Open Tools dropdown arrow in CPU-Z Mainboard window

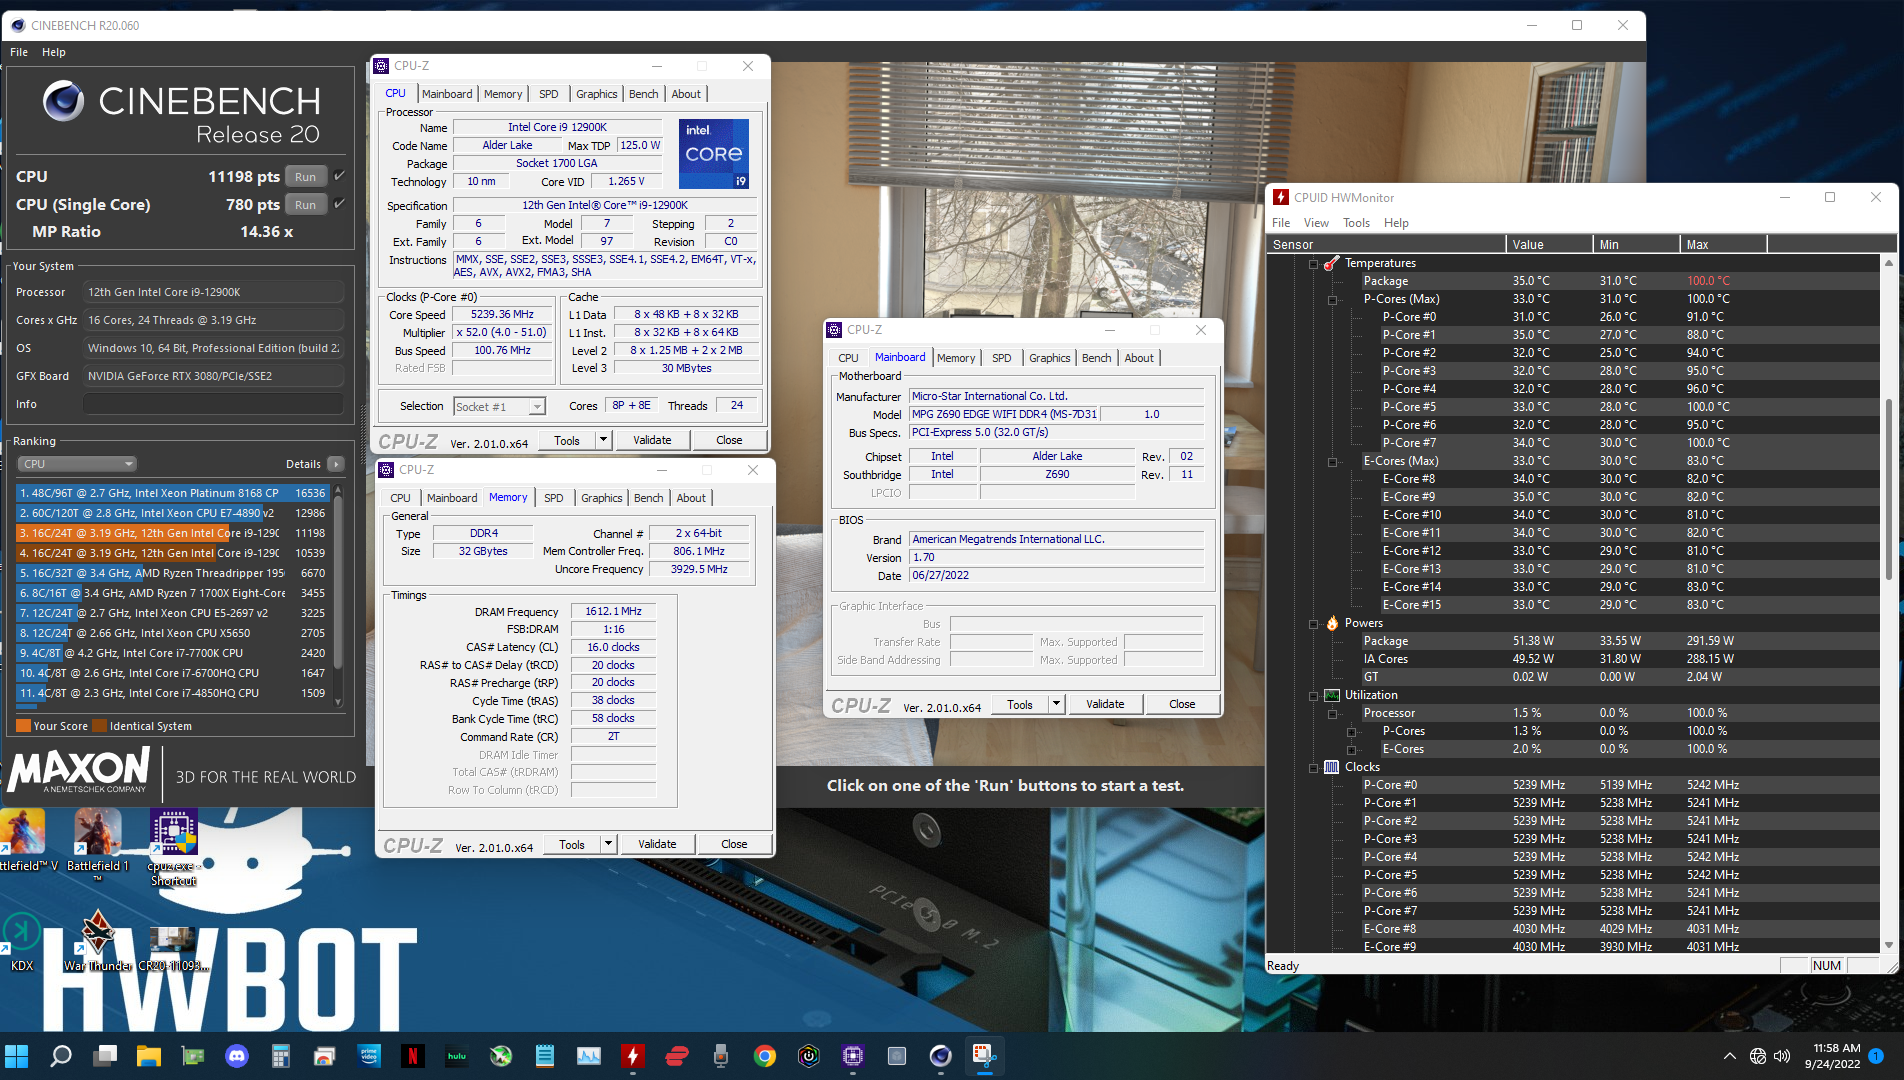coord(1056,704)
